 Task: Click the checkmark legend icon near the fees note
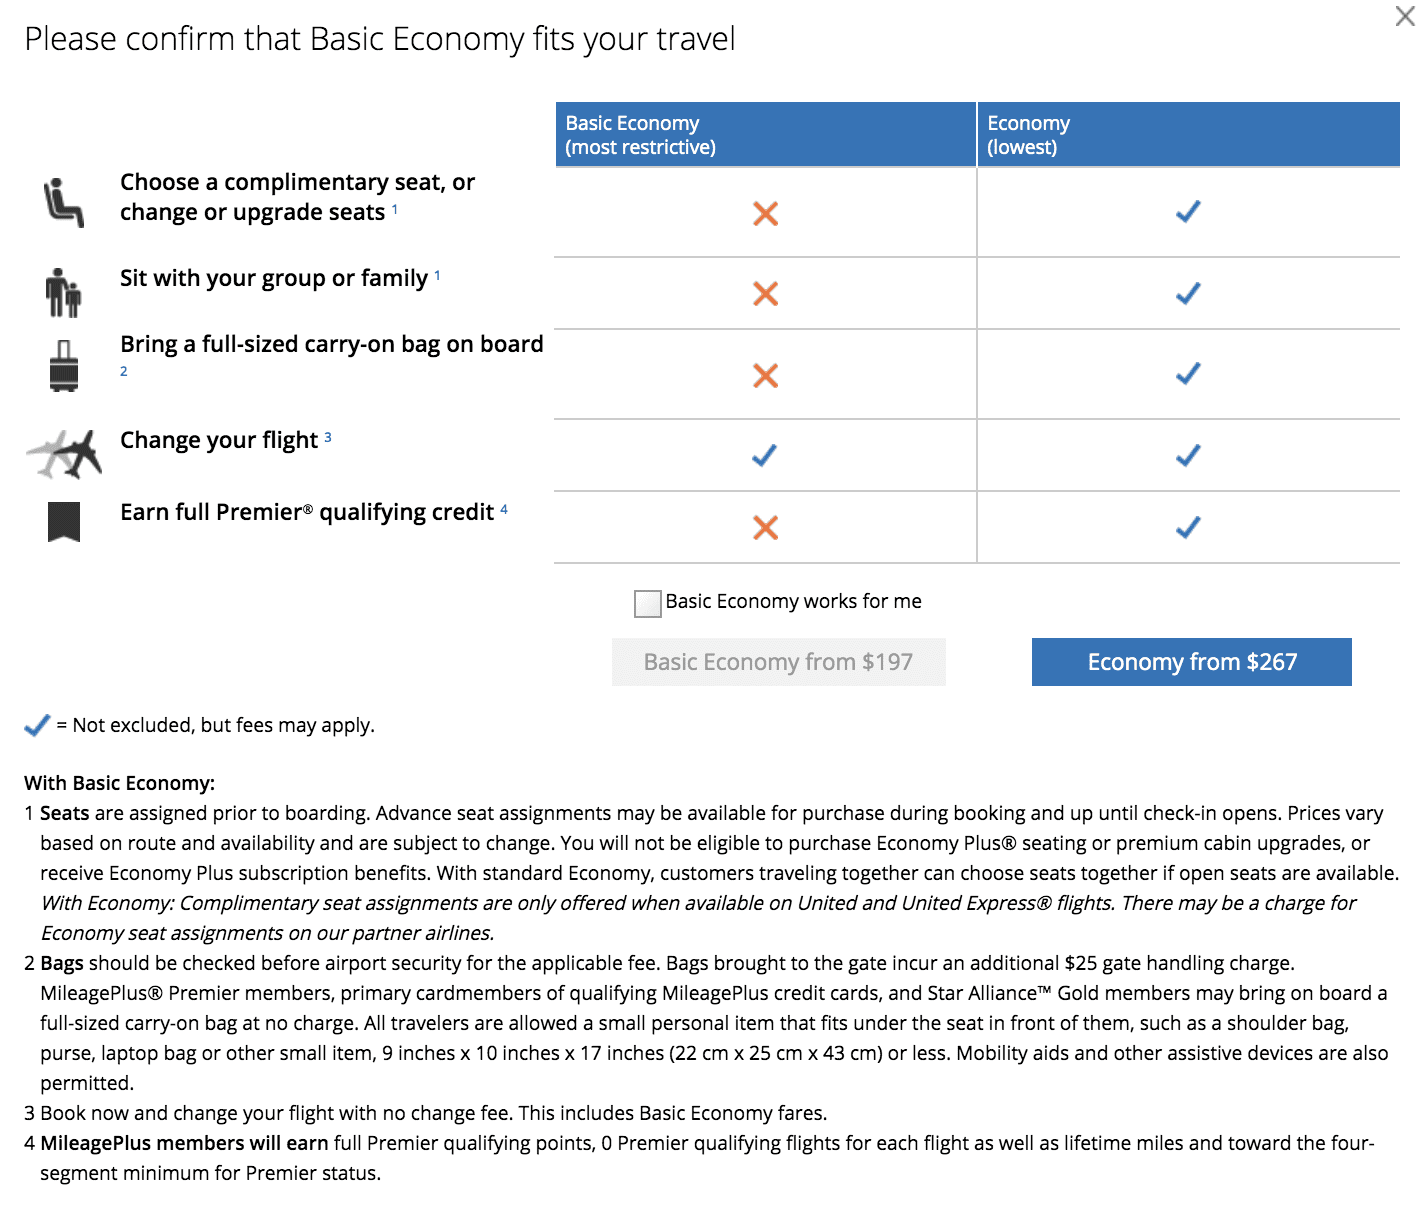coord(36,724)
